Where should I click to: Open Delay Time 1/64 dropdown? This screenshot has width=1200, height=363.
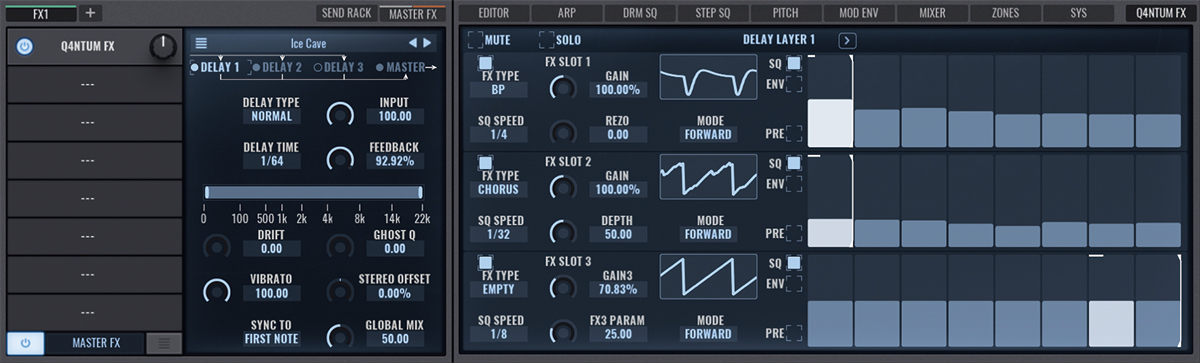point(271,161)
